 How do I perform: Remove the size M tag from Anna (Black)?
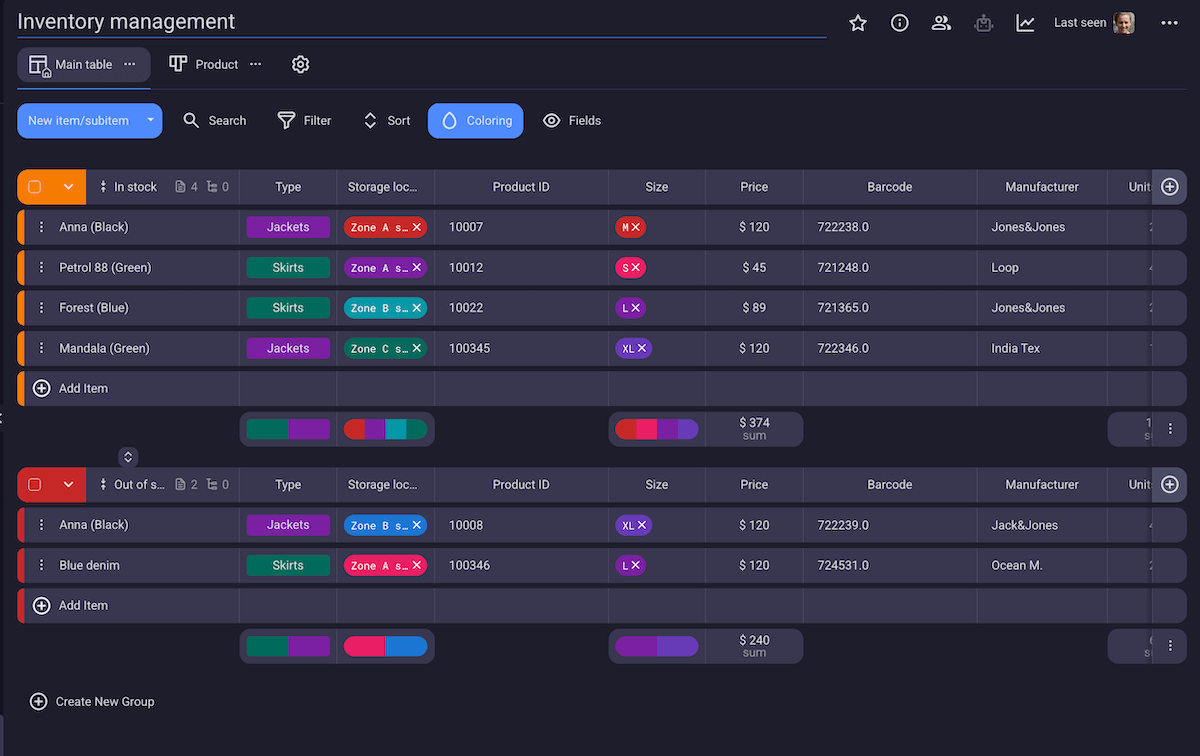tap(636, 228)
